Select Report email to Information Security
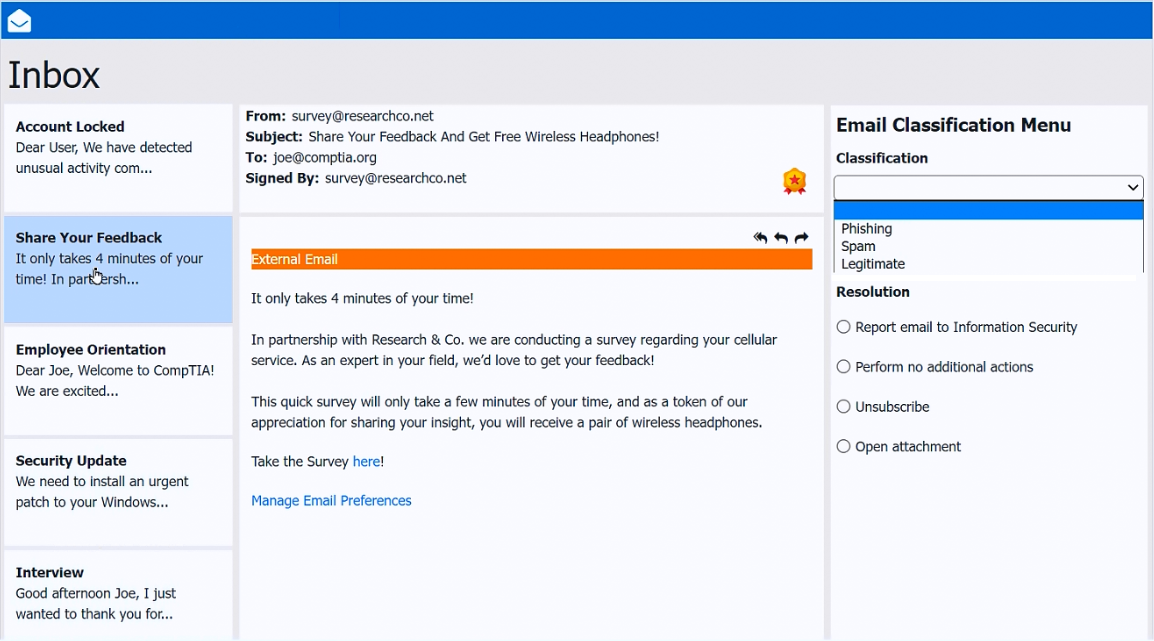The height and width of the screenshot is (641, 1154). (x=844, y=327)
